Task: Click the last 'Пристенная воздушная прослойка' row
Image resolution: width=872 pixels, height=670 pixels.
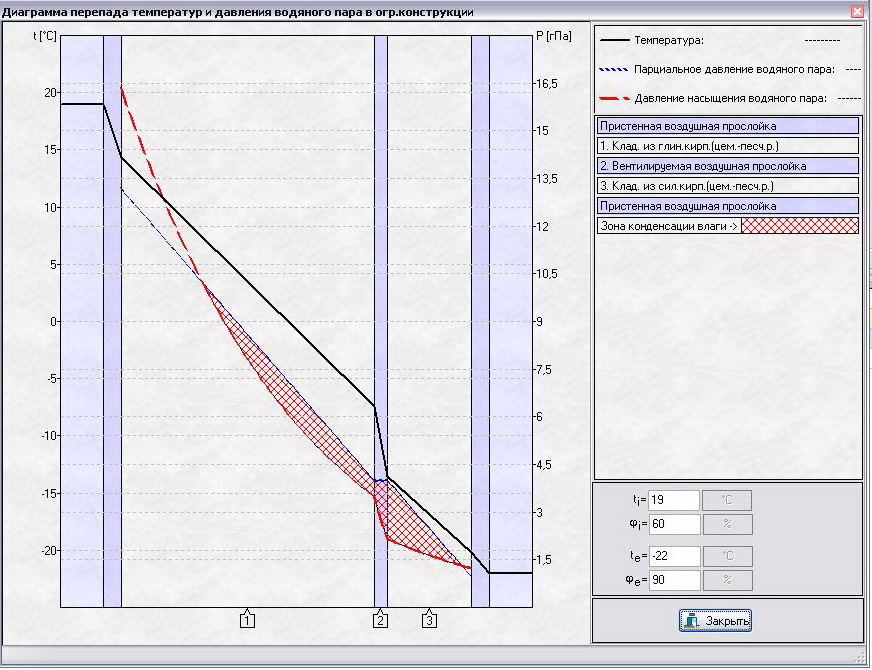Action: click(727, 206)
